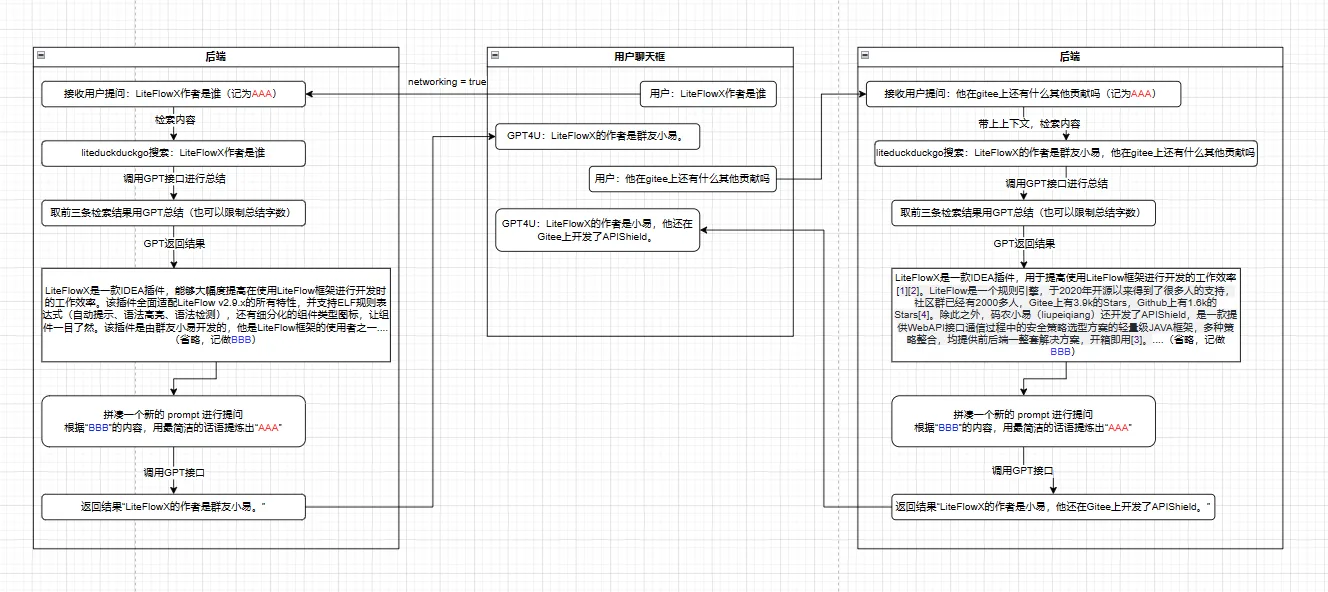The image size is (1328, 592).
Task: Select the 'networking = true' edge label
Action: click(x=446, y=81)
